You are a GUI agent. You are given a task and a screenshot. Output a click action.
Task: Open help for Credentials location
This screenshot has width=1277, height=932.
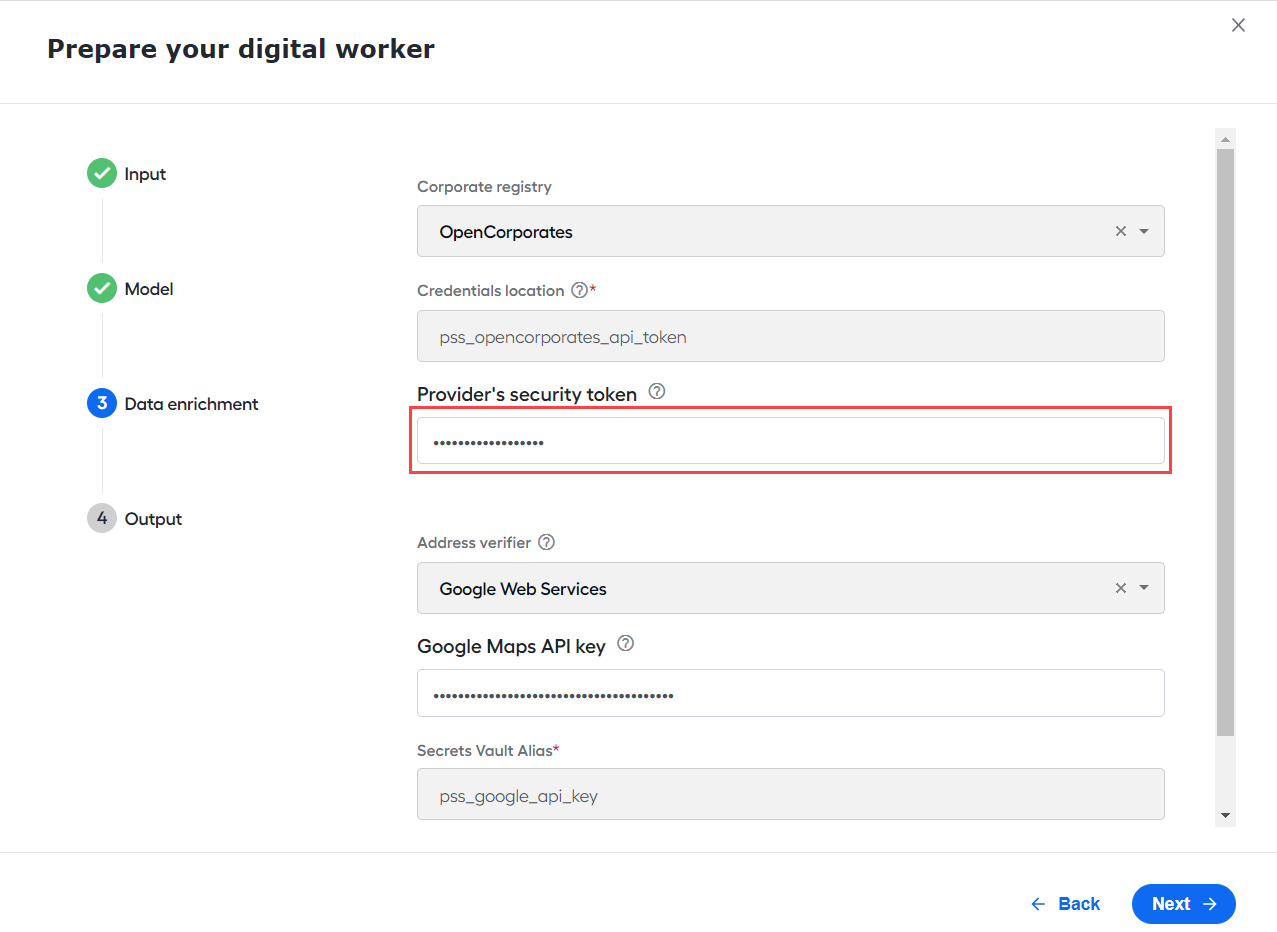(x=579, y=291)
